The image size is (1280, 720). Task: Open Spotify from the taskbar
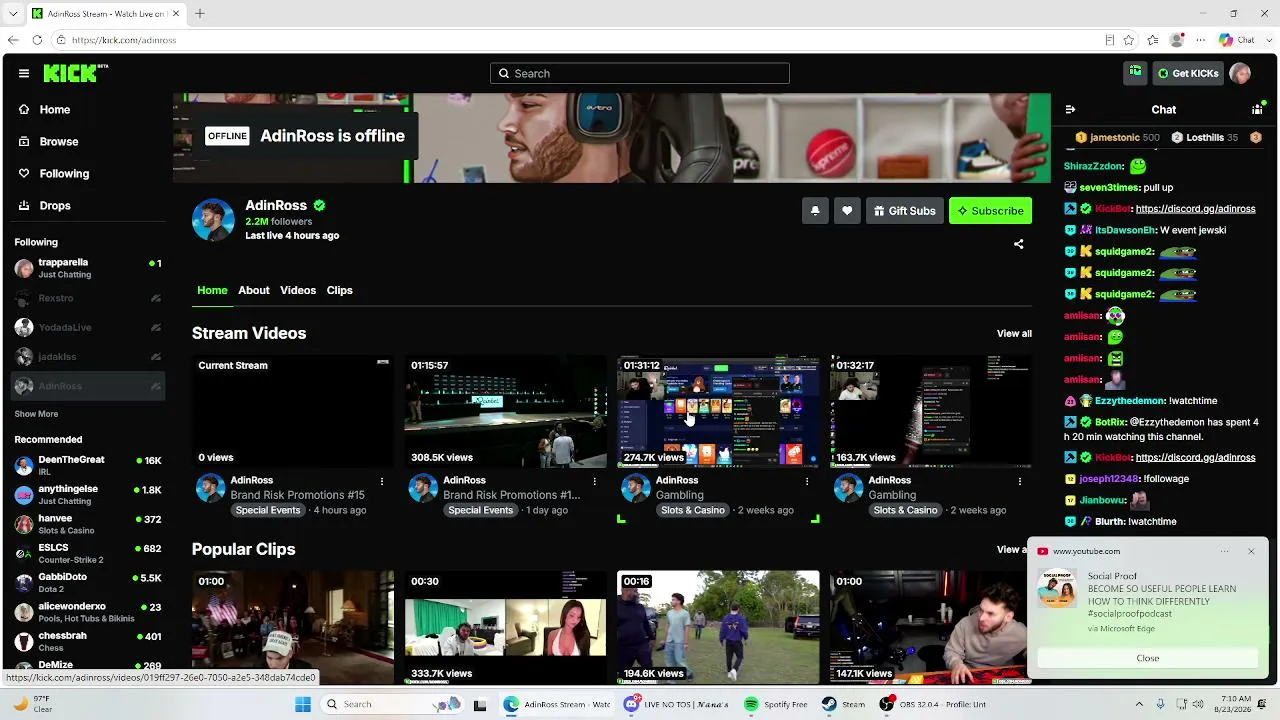click(x=776, y=704)
